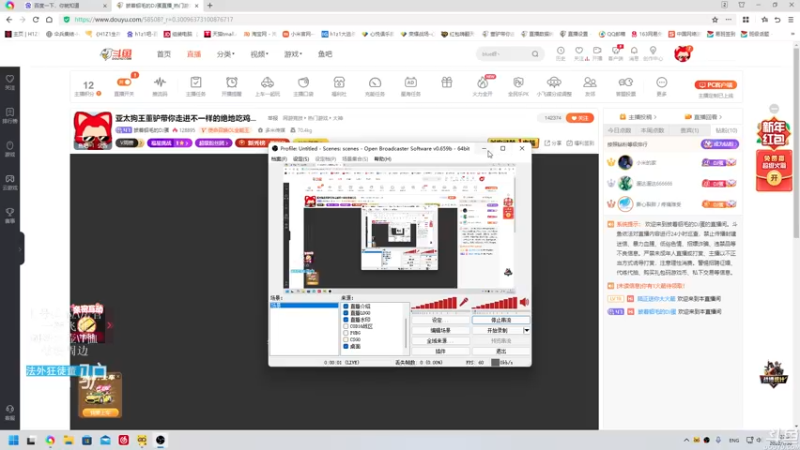This screenshot has width=800, height=450.
Task: Expand the 视频 video dropdown
Action: (x=259, y=54)
